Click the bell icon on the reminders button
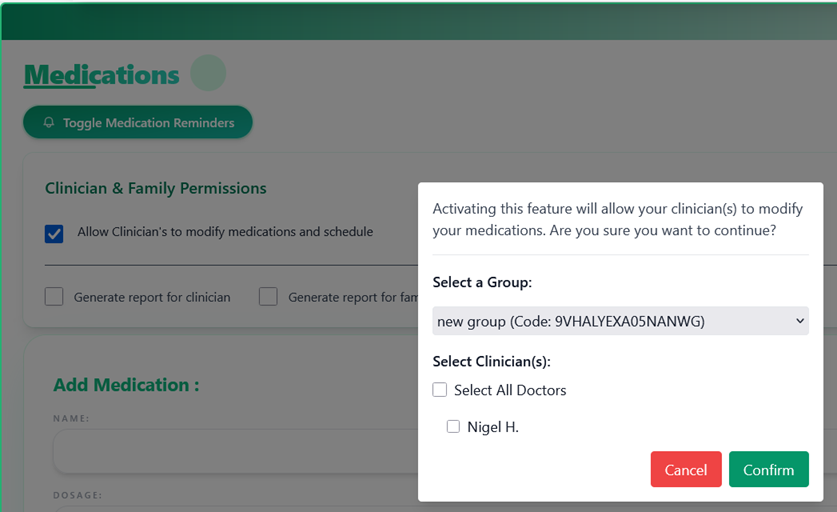Screen dimensions: 837x512 tap(49, 123)
